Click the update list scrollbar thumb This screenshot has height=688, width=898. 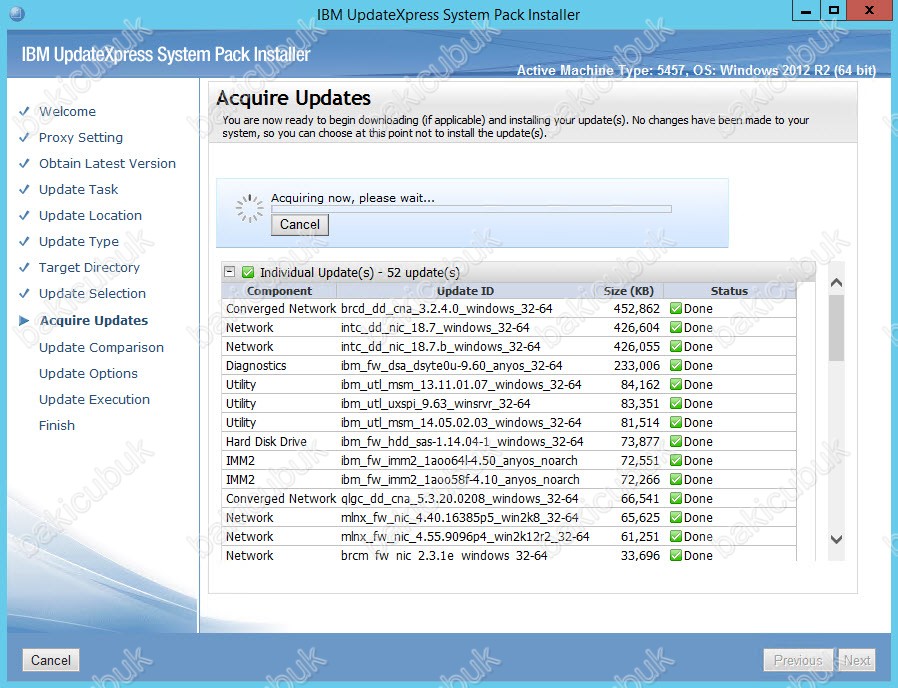(836, 328)
